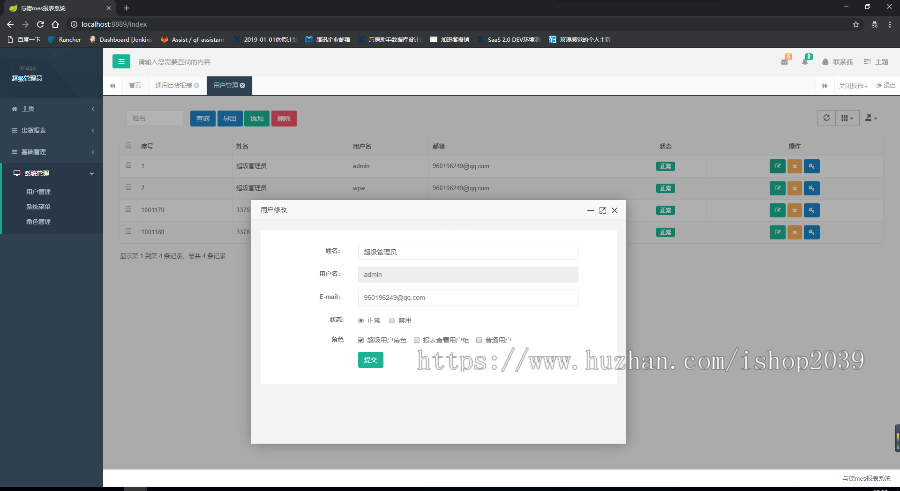Click the browser home icon
Image resolution: width=900 pixels, height=491 pixels.
pos(55,24)
